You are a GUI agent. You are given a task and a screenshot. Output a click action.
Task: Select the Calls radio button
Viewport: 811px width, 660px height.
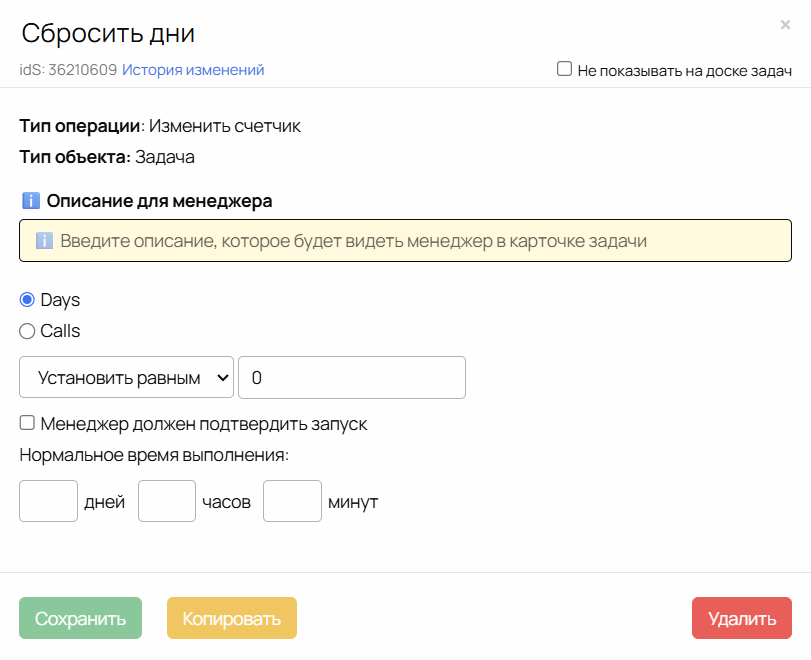[27, 331]
